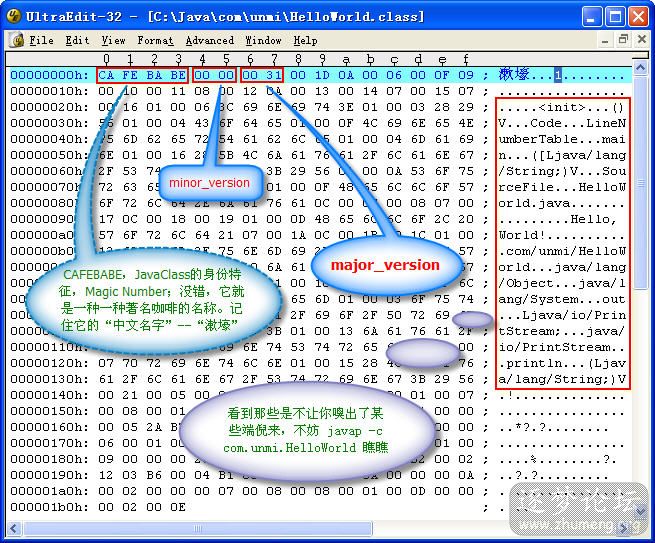Click the offset label 000001a0h:
Image resolution: width=655 pixels, height=543 pixels.
click(49, 491)
